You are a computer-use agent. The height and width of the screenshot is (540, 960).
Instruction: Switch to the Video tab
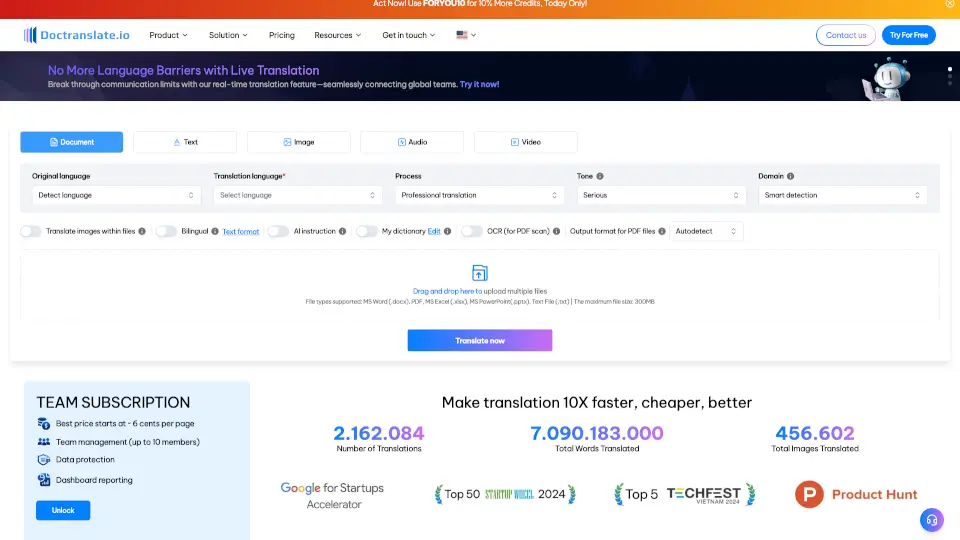(x=526, y=142)
